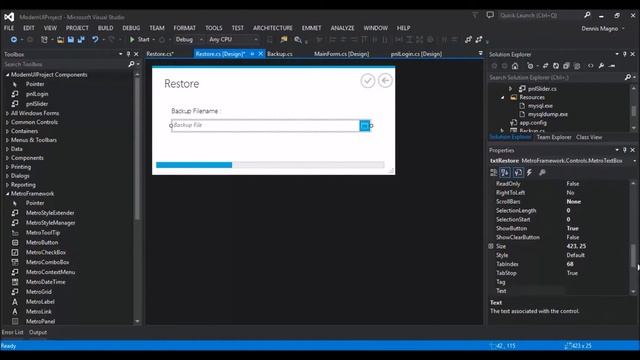Viewport: 640px width, 360px height.
Task: Expand the pnlSlider.cs node
Action: coord(510,89)
